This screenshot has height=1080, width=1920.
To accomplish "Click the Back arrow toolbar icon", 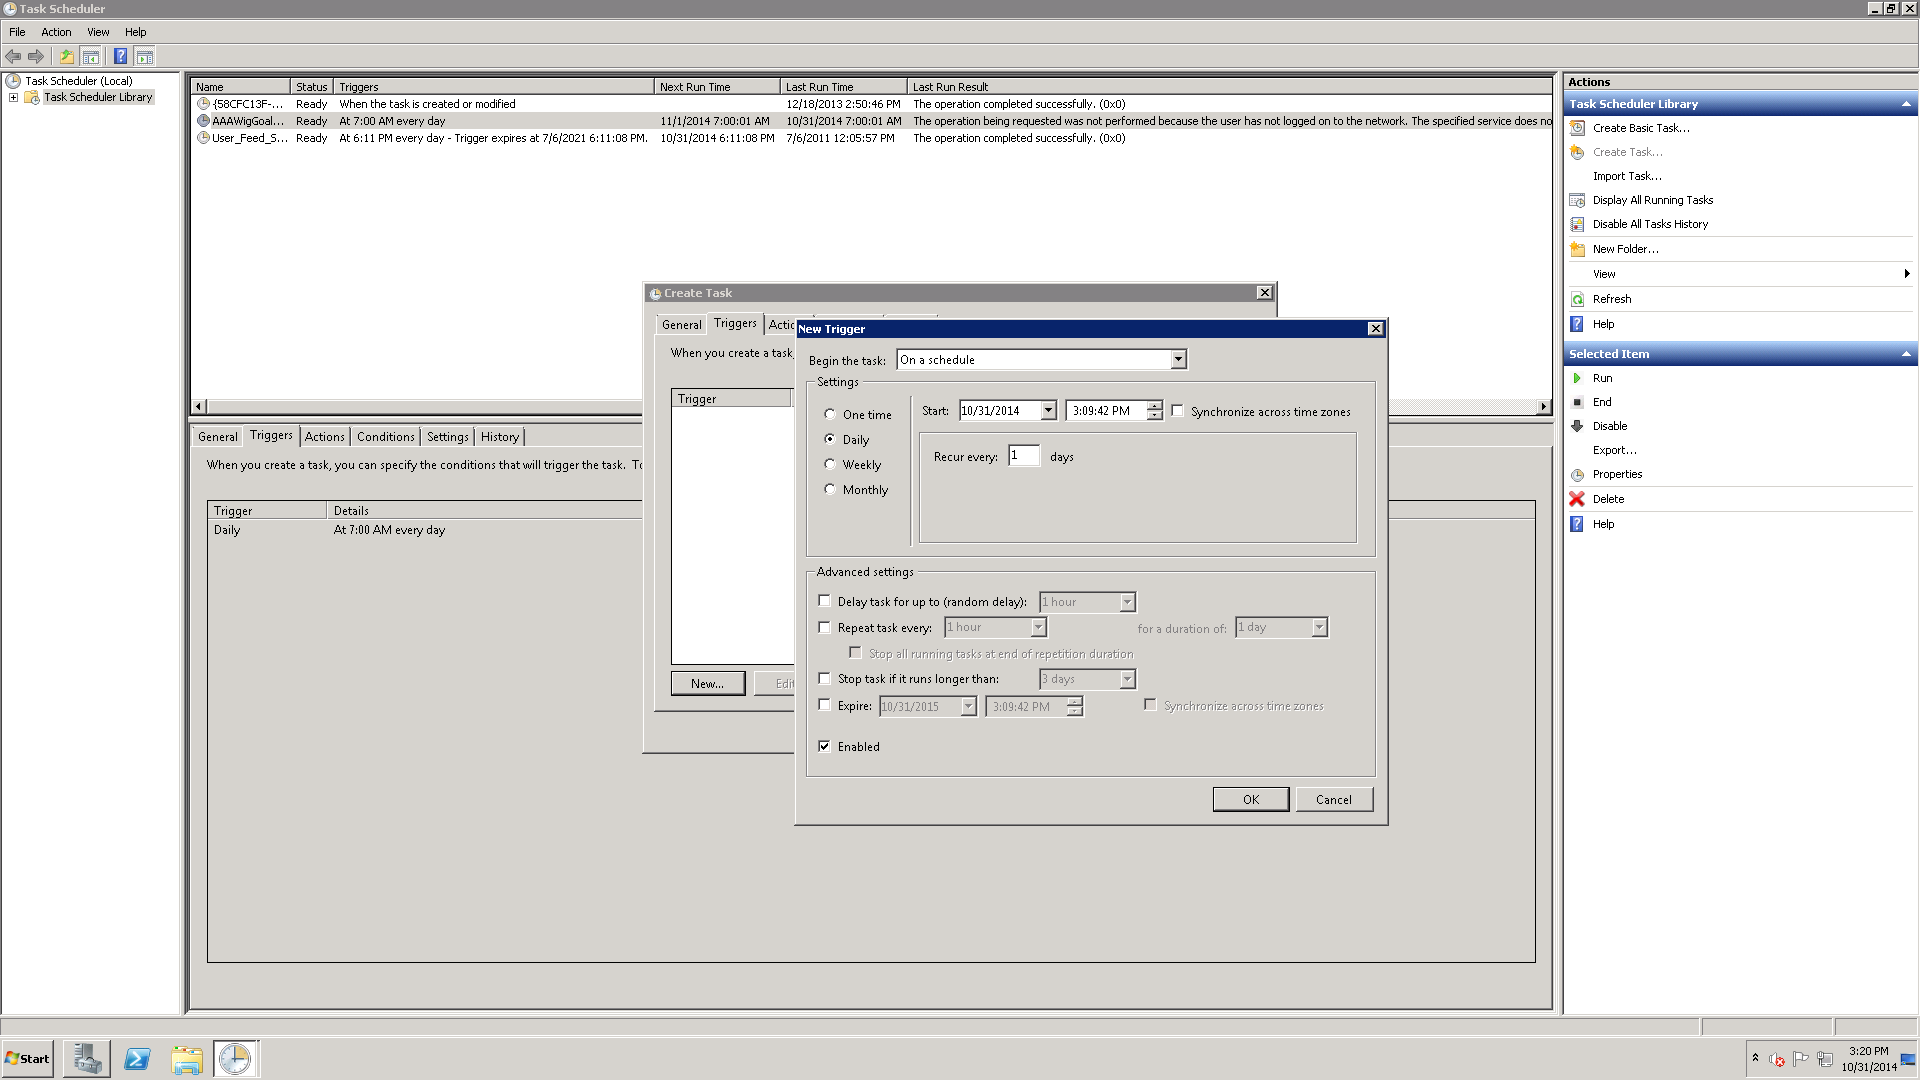I will click(13, 56).
